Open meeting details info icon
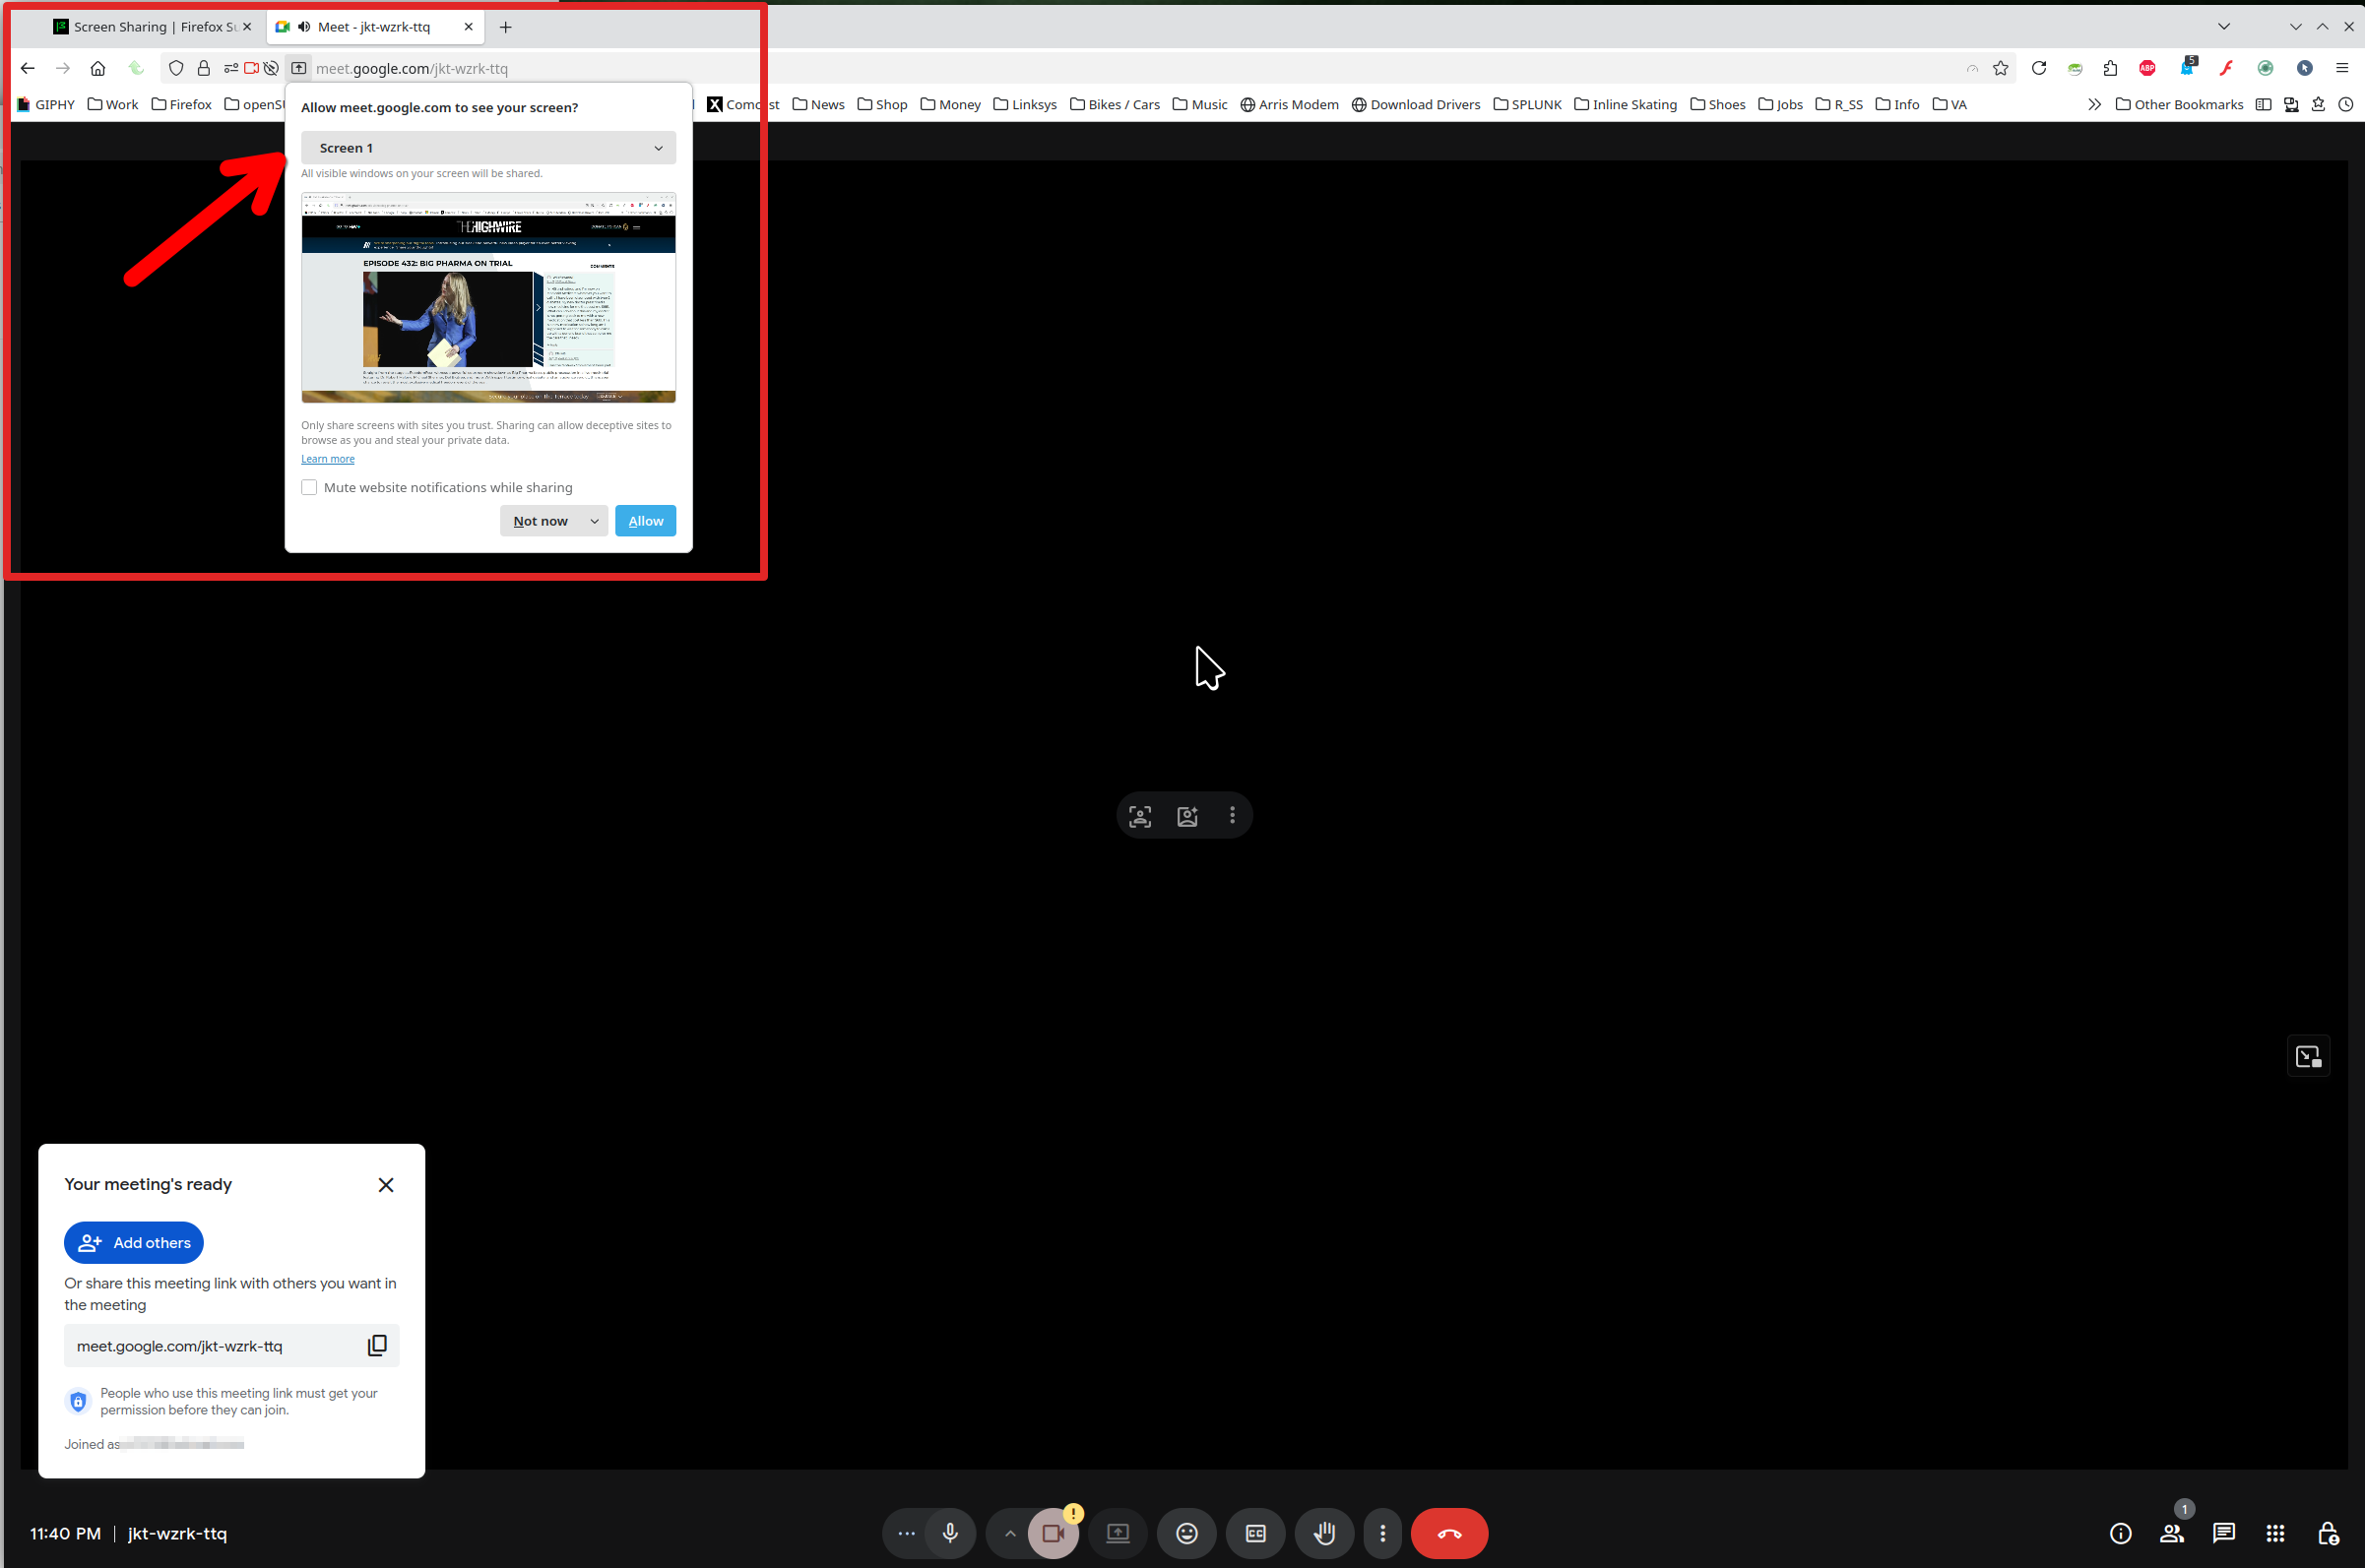The image size is (2365, 1568). coord(2120,1533)
